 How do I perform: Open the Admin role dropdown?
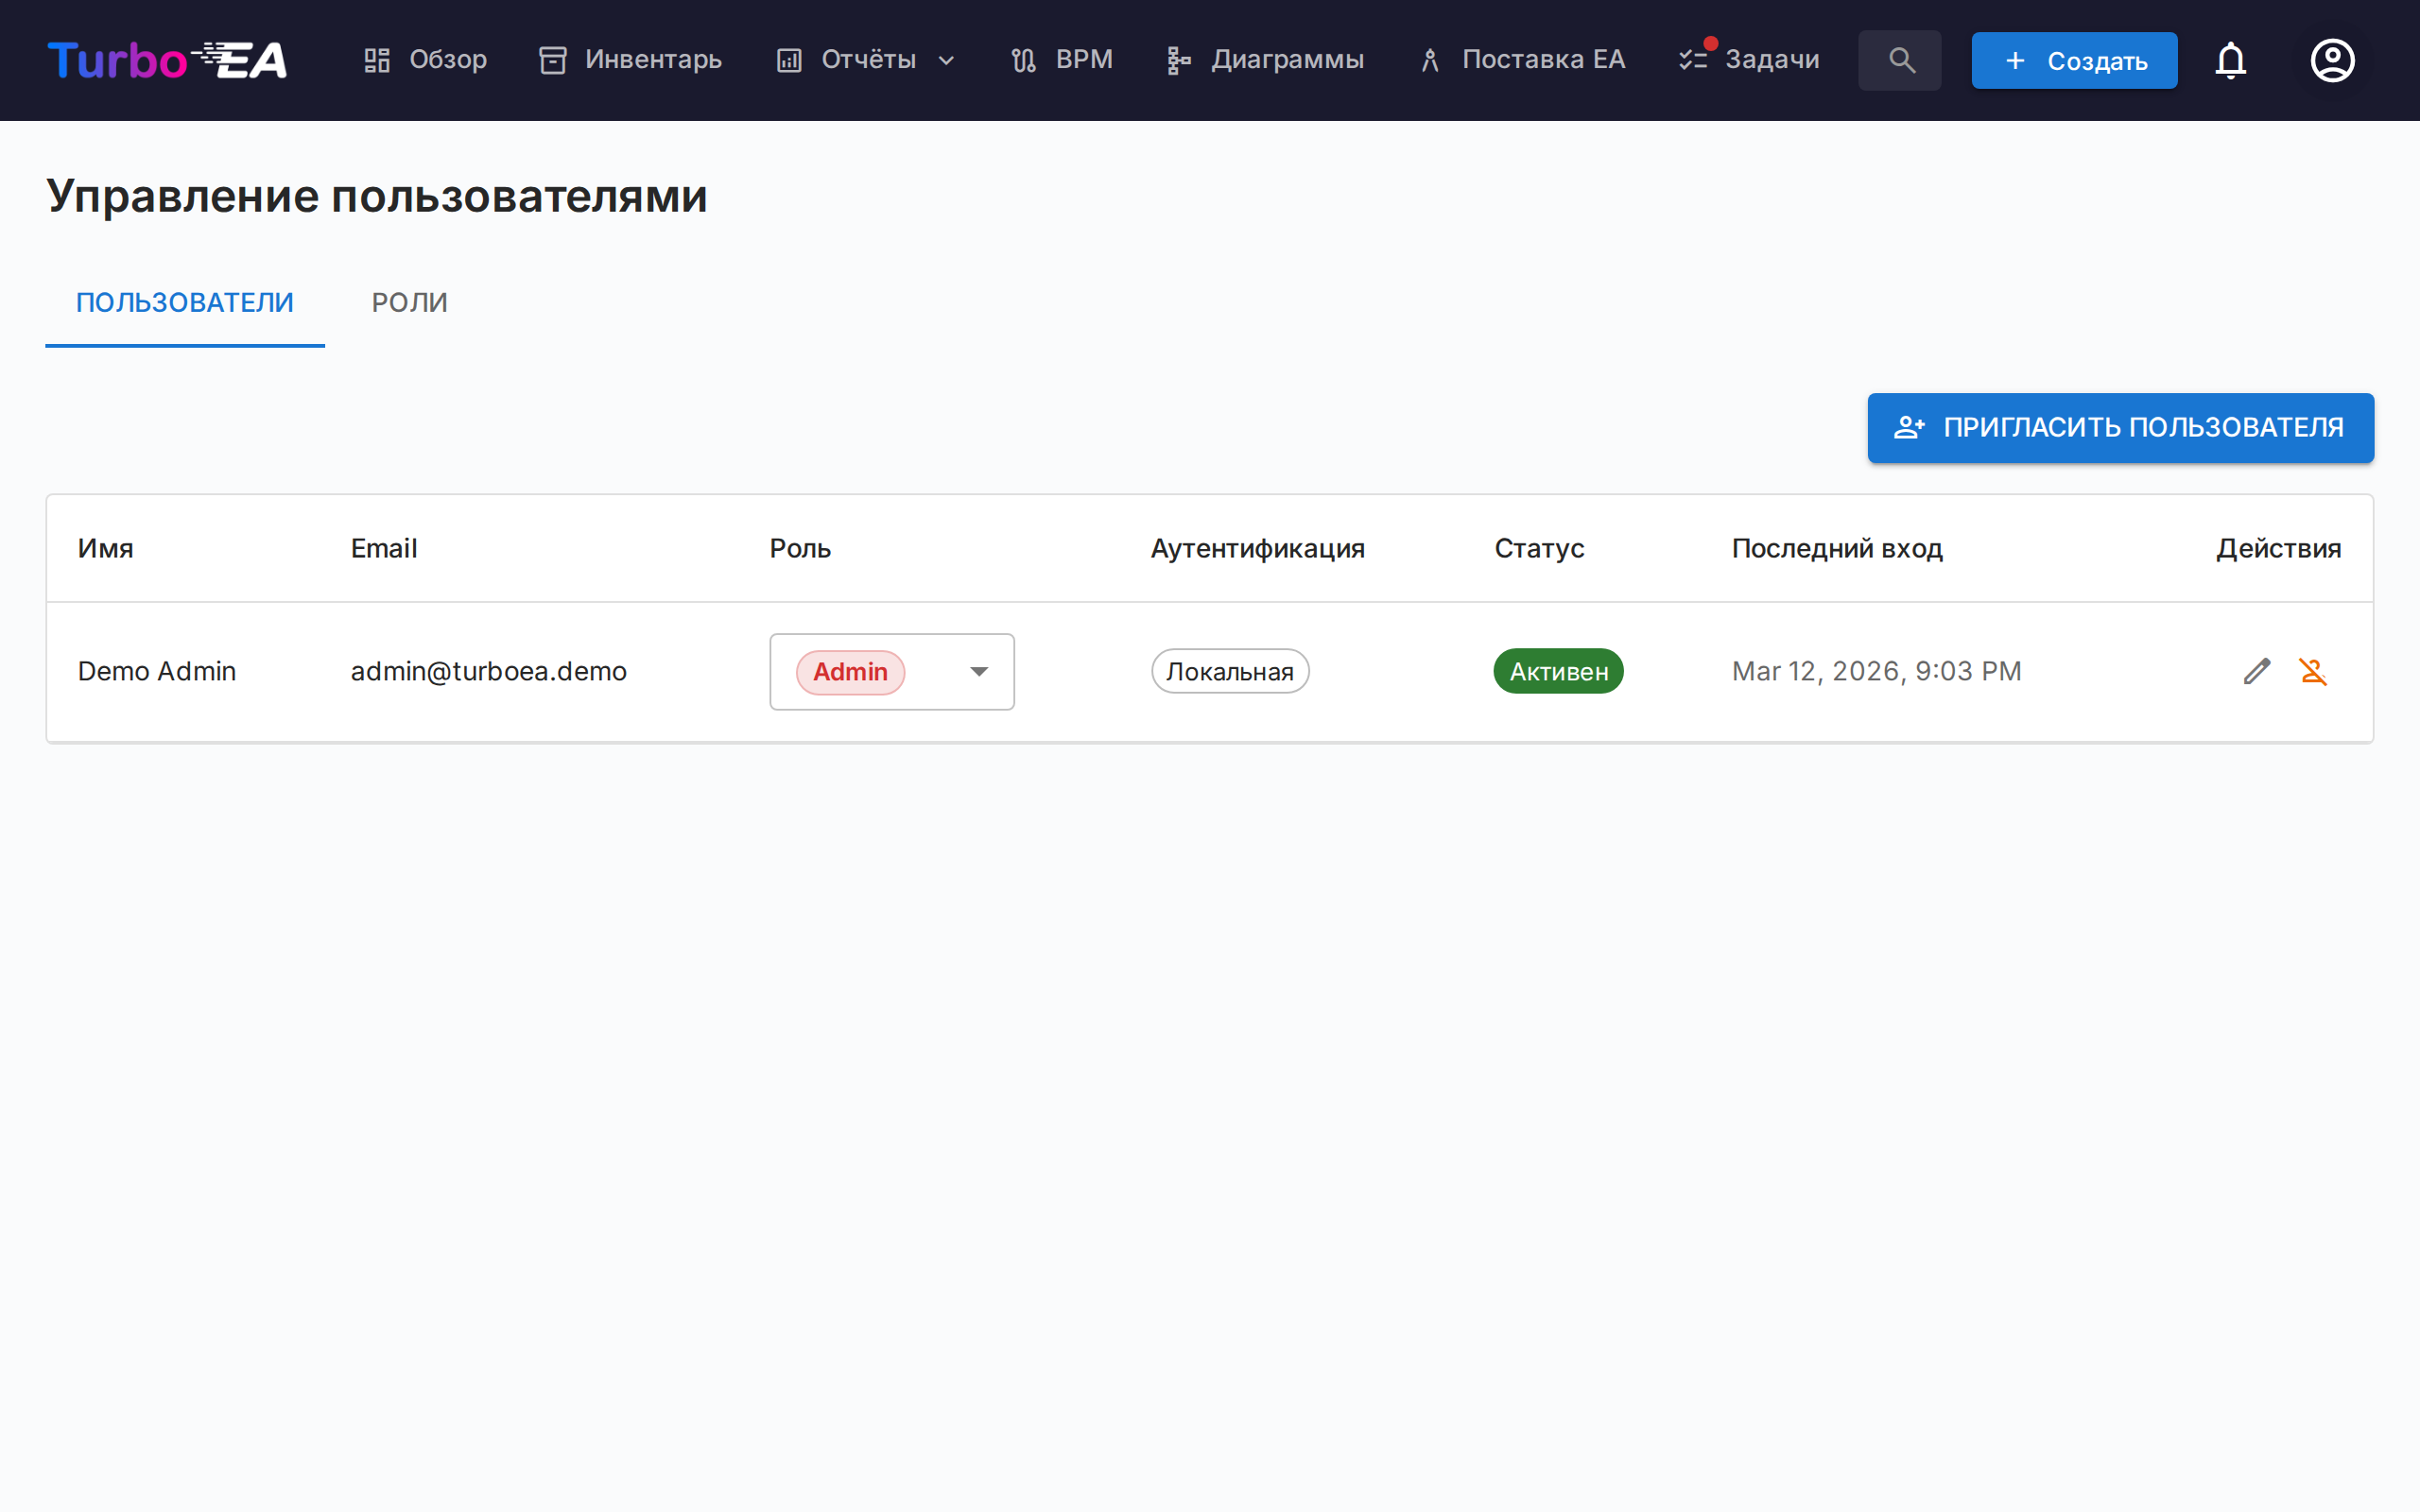(x=891, y=672)
